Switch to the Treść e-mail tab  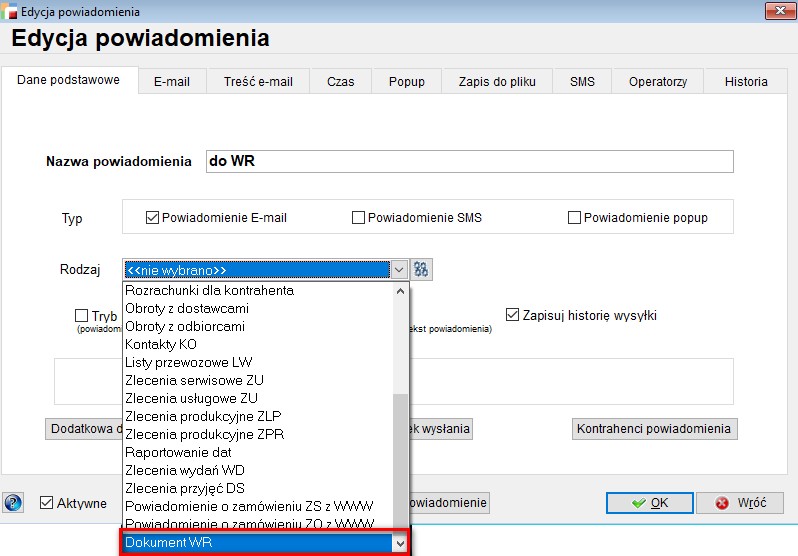click(x=258, y=82)
